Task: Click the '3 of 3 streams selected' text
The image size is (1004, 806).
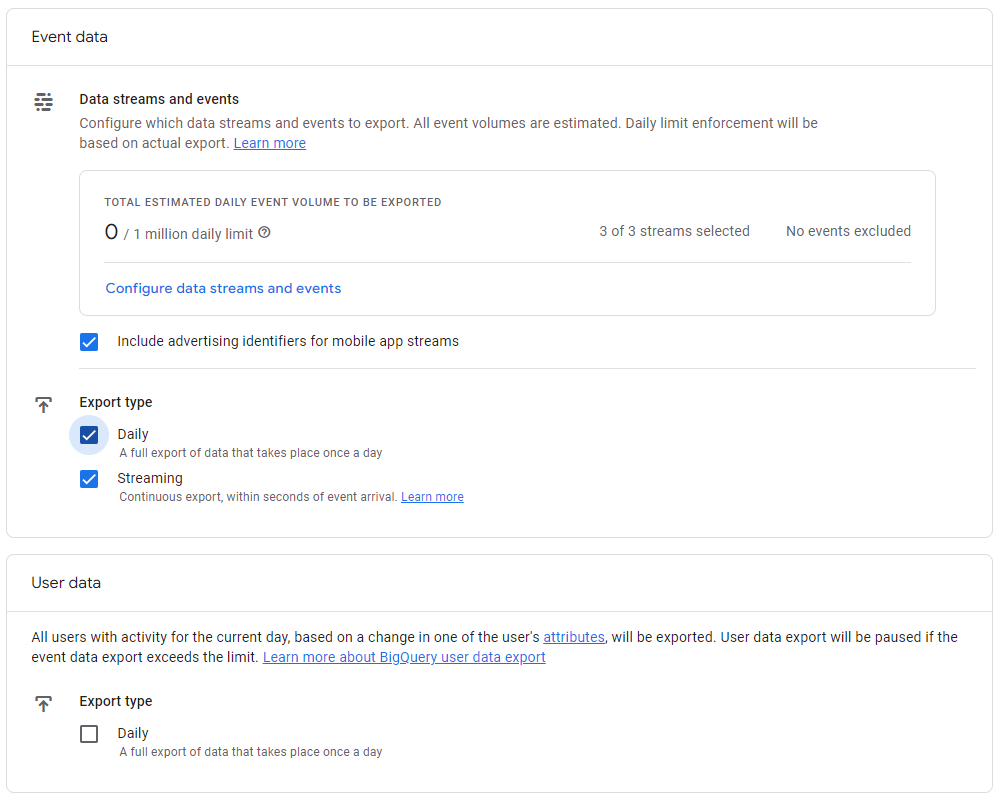Action: (x=674, y=231)
